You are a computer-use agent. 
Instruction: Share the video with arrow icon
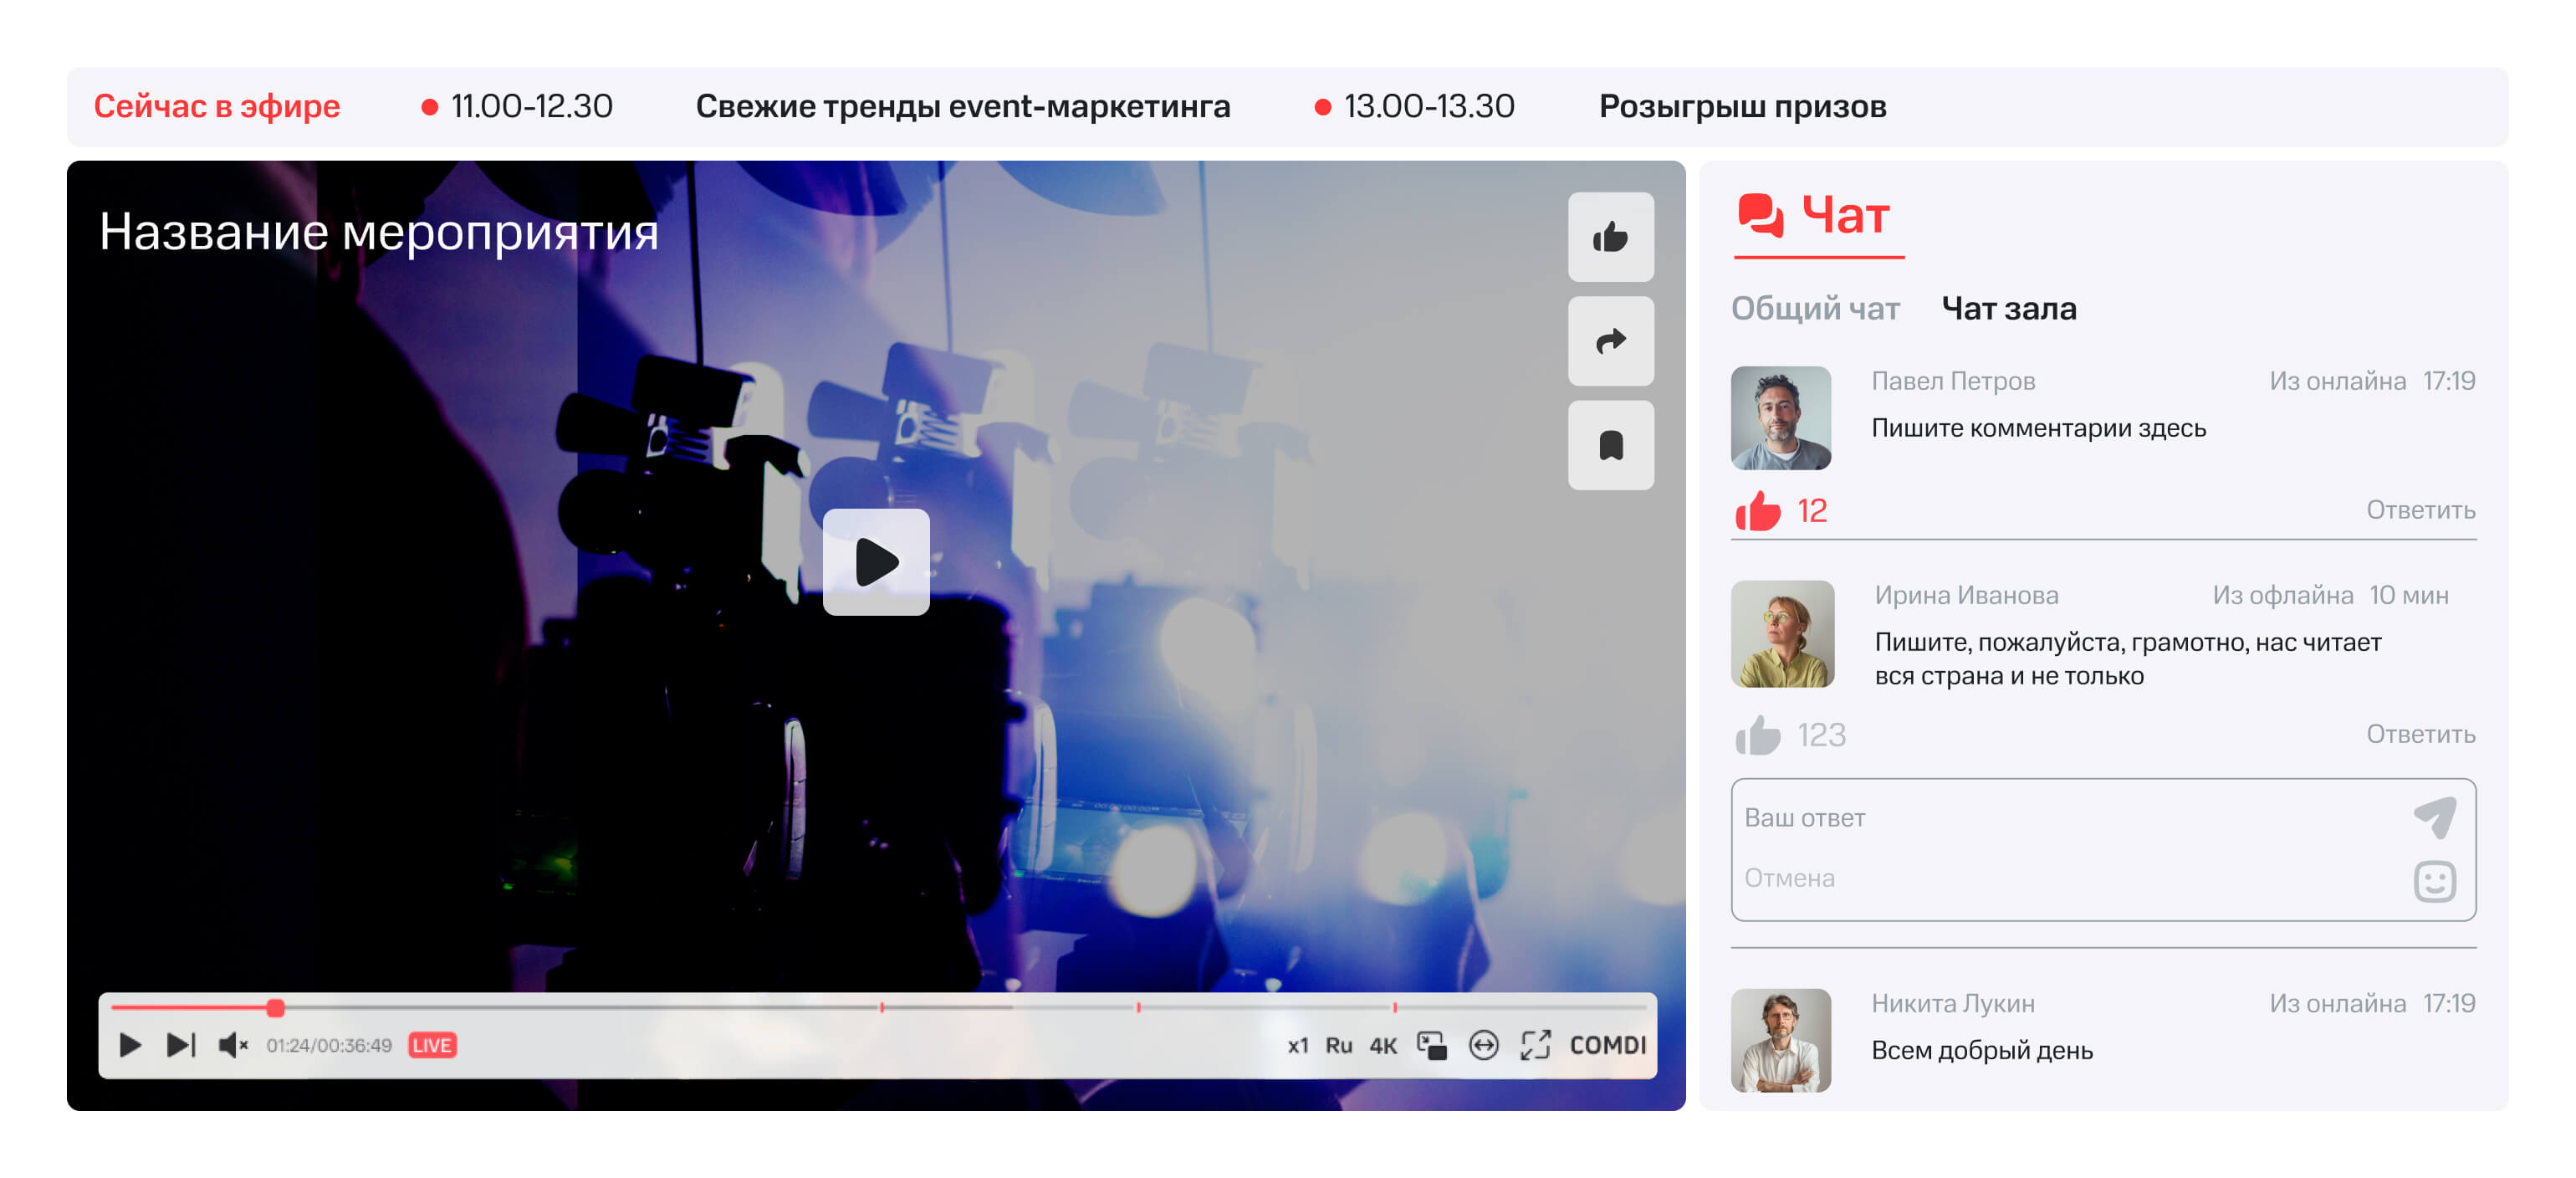click(x=1610, y=341)
